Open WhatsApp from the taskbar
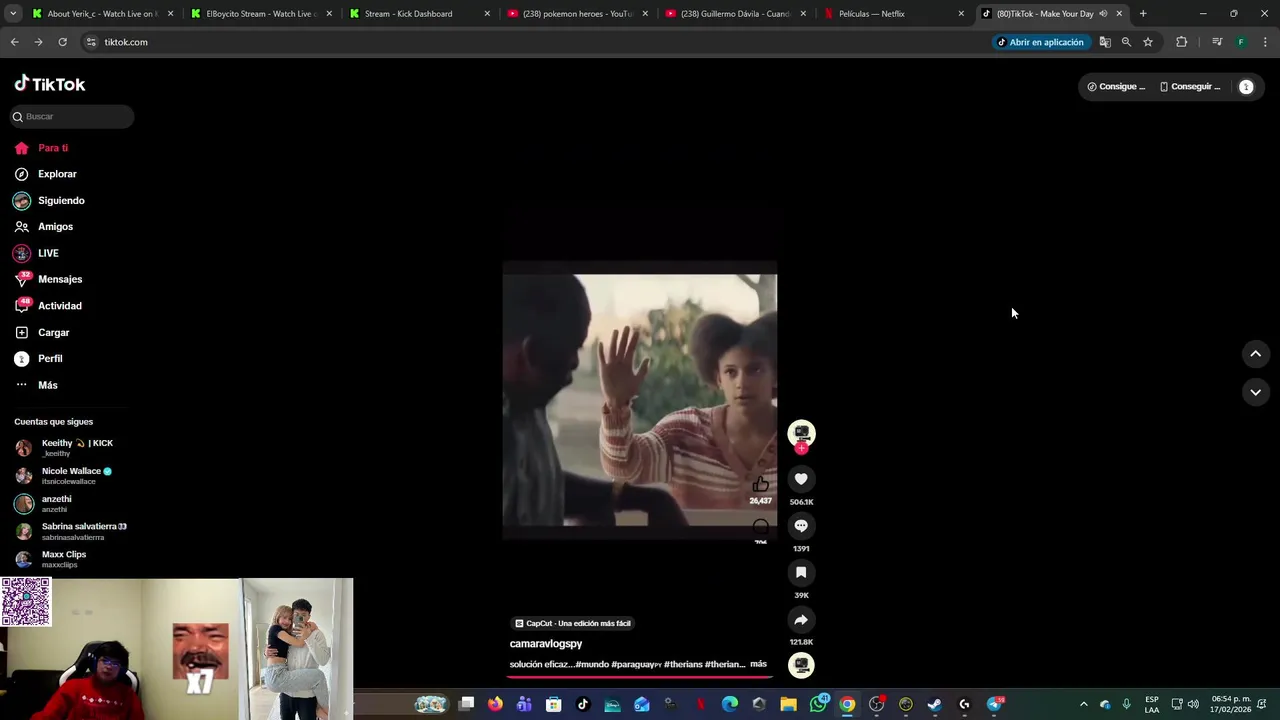Image resolution: width=1280 pixels, height=720 pixels. (x=818, y=705)
